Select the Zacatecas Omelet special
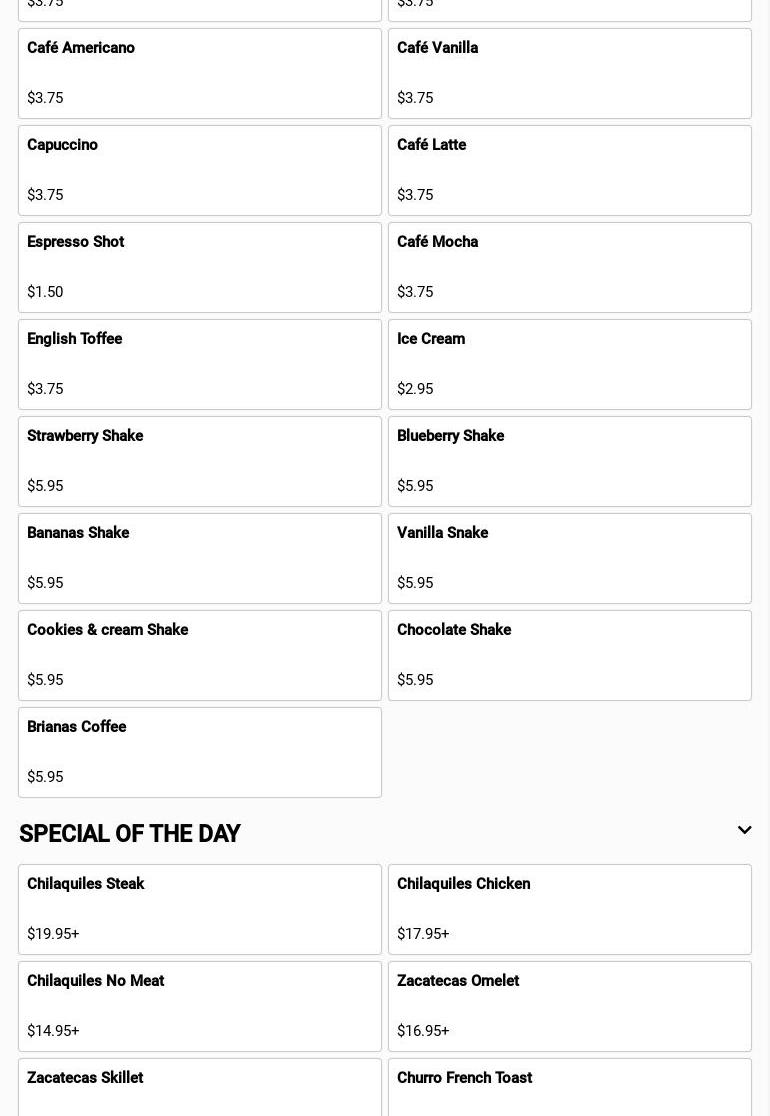This screenshot has width=770, height=1116. click(570, 1006)
